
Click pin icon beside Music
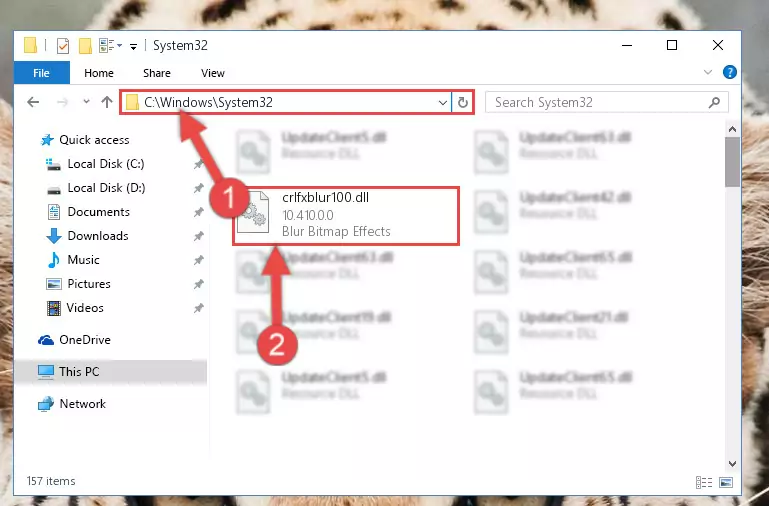click(199, 260)
